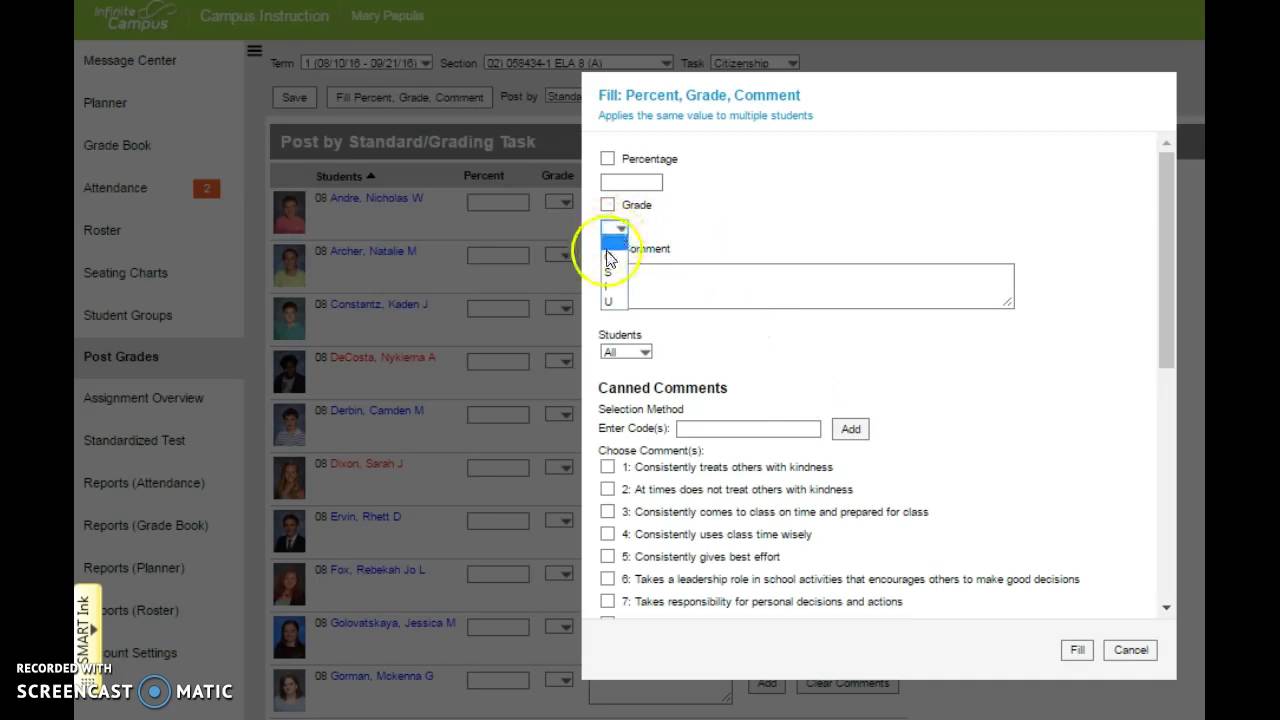Check comment 3: comes to class on time
This screenshot has width=1280, height=720.
coord(607,511)
